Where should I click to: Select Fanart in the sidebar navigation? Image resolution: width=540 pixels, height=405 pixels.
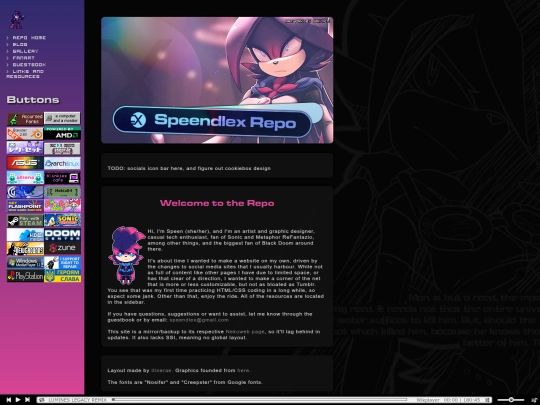[23, 58]
